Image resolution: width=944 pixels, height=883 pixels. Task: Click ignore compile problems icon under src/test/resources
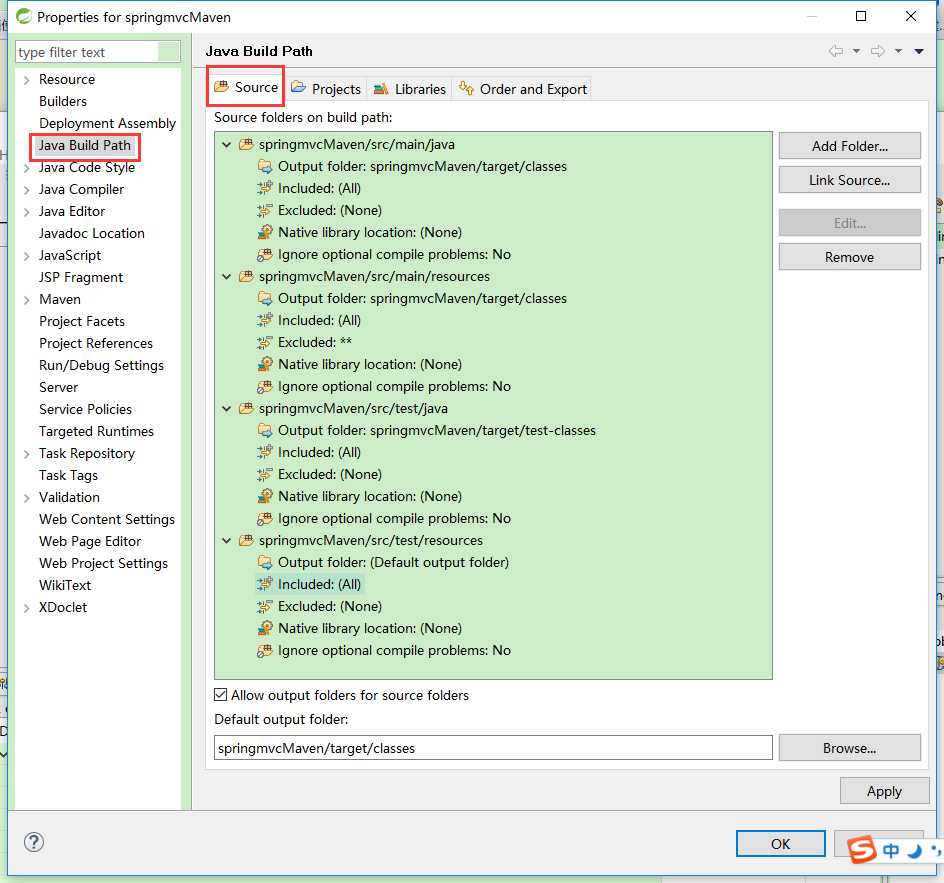[x=265, y=650]
